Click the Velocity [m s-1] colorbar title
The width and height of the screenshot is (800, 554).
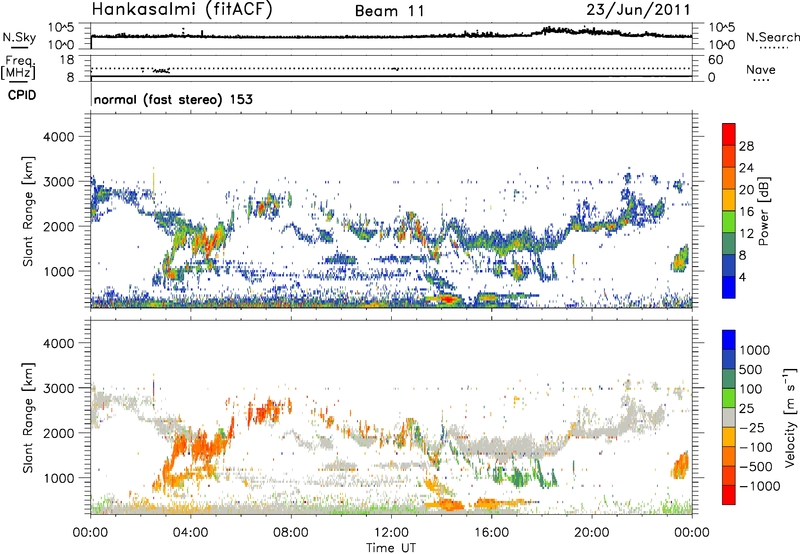tap(790, 417)
